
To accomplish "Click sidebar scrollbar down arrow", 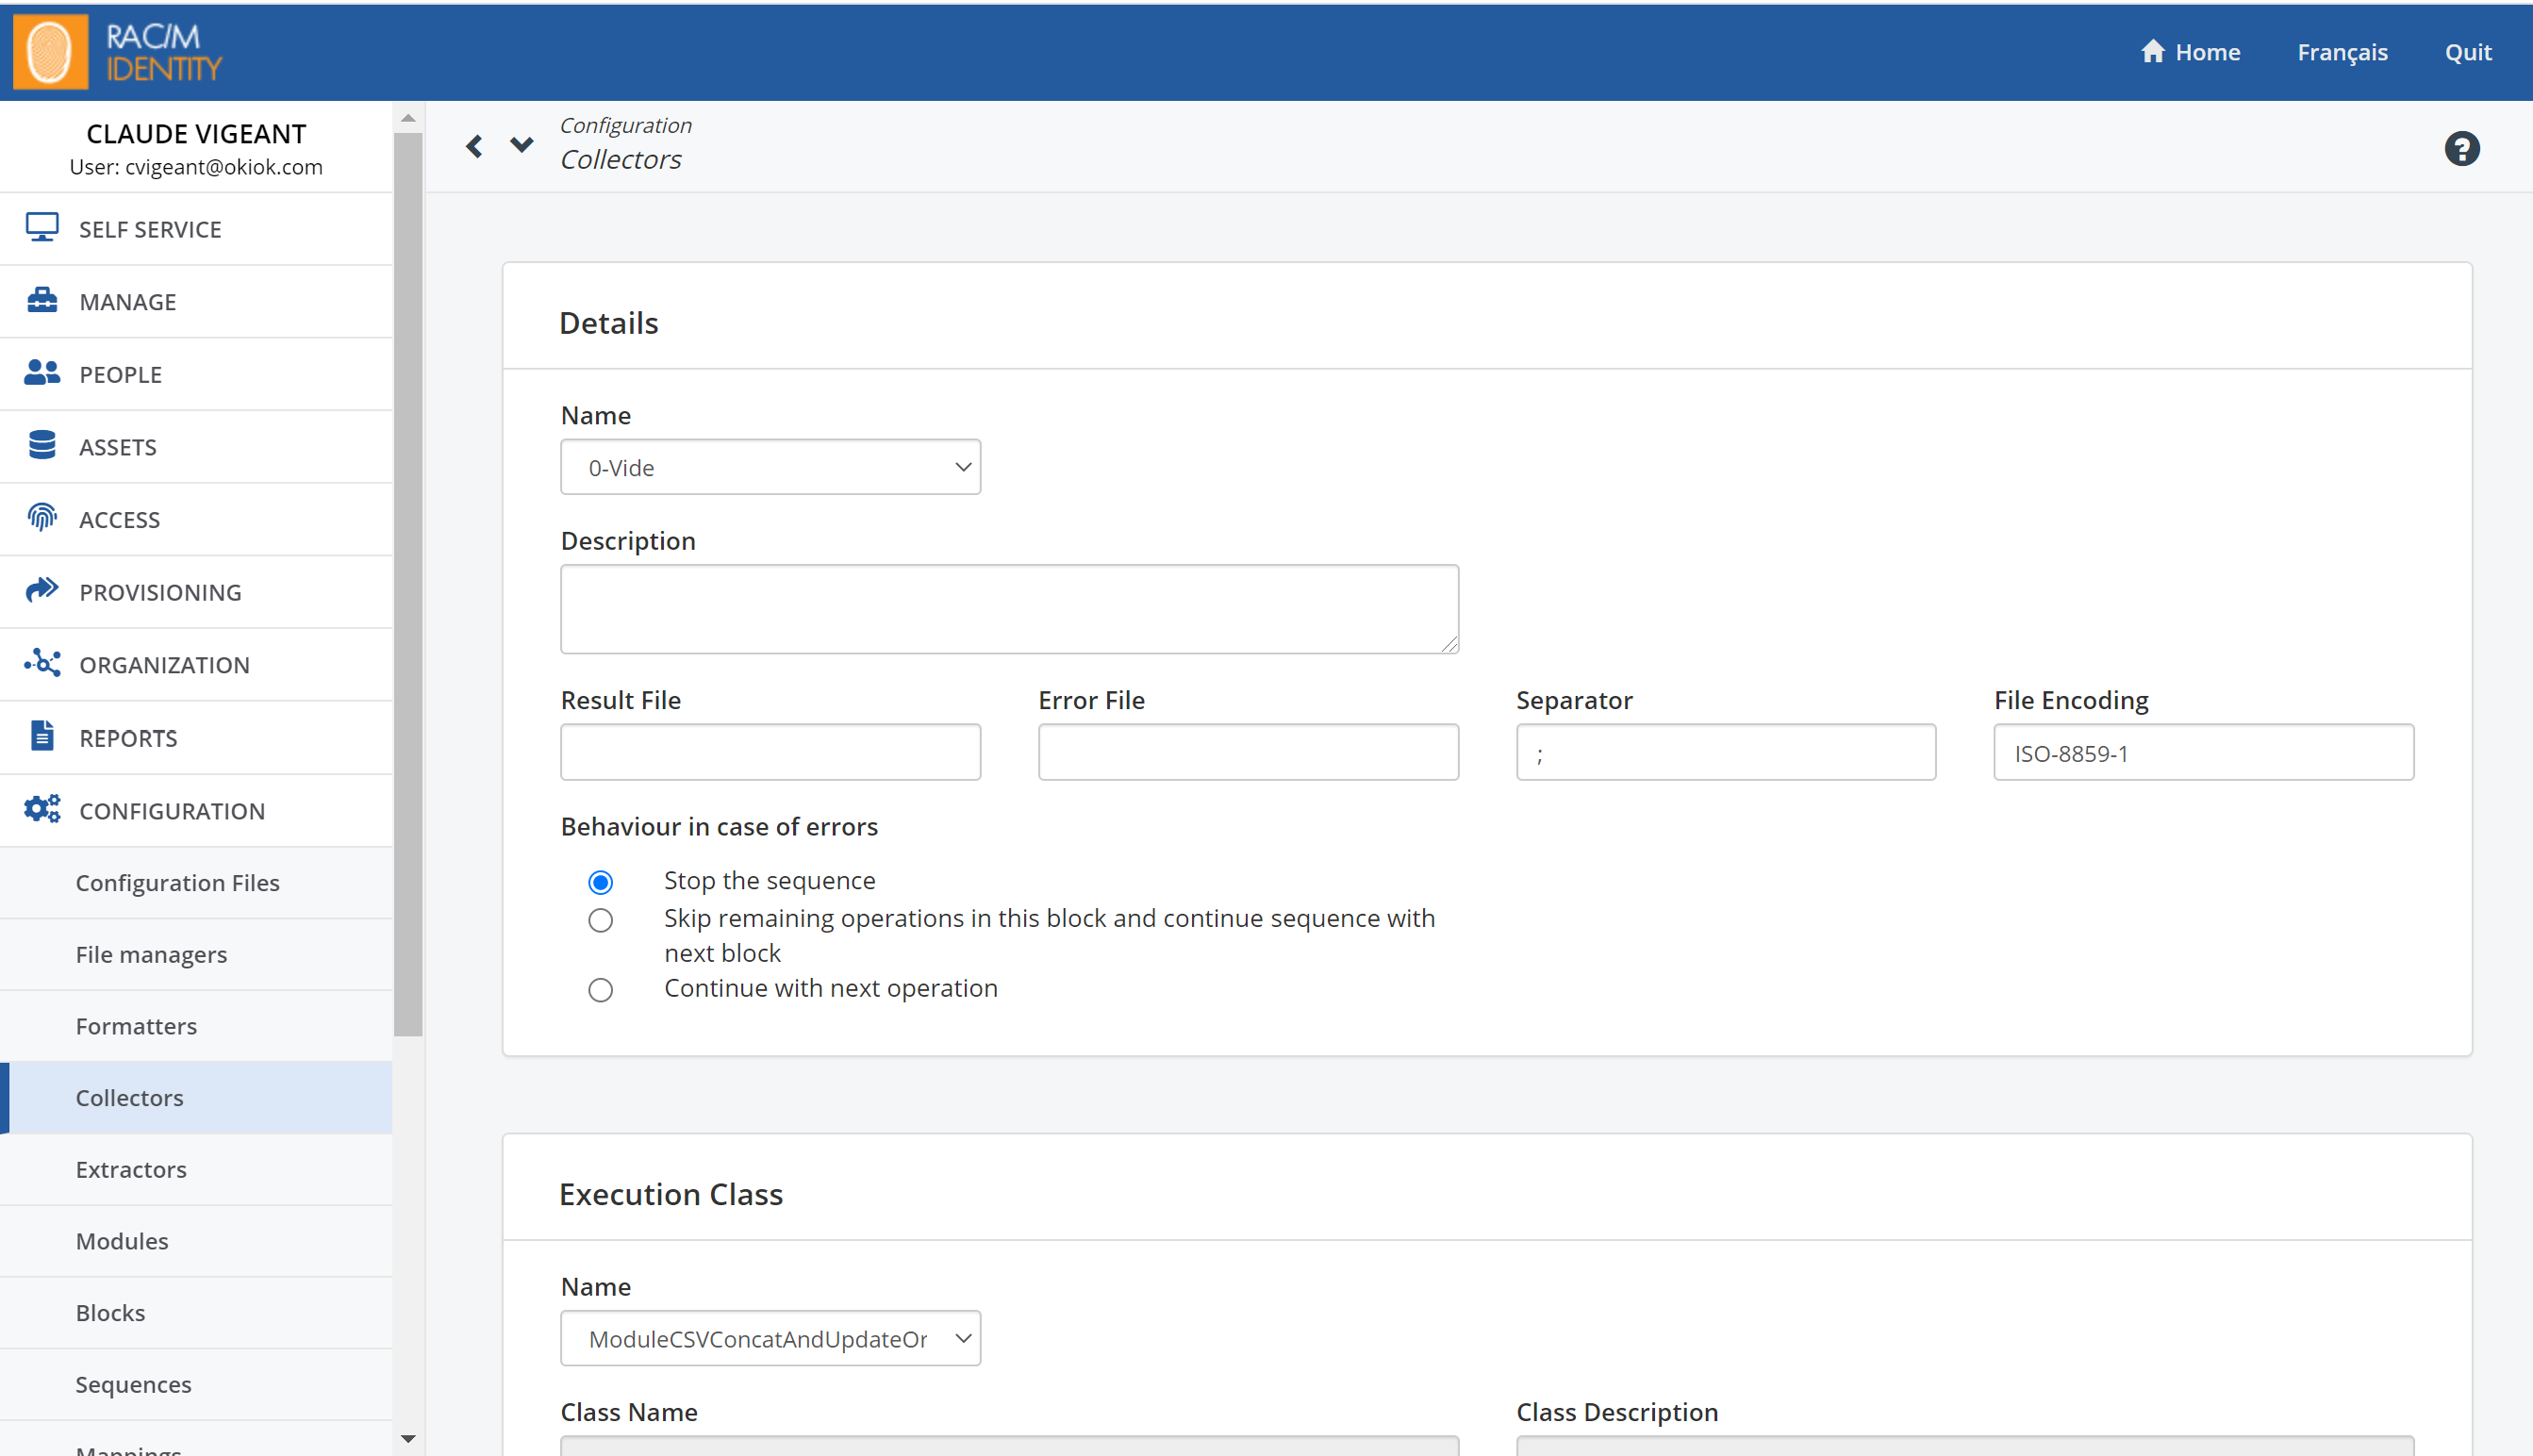I will pos(408,1439).
